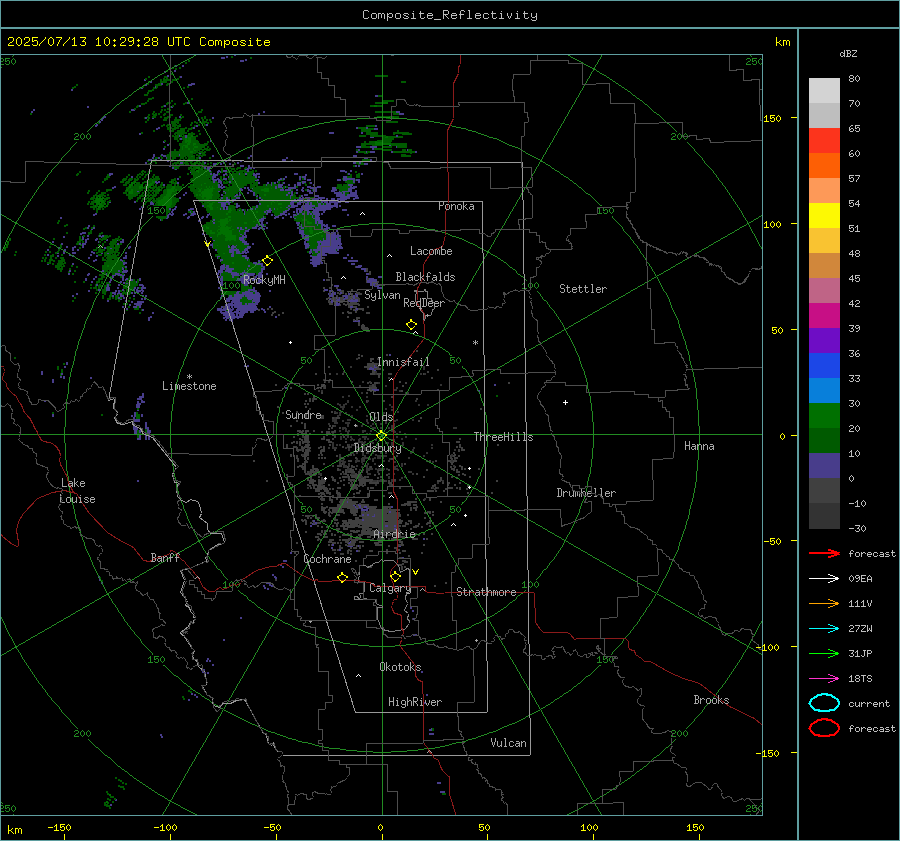Select the Innisfail city label
Screen dimensions: 900x841
tap(403, 362)
